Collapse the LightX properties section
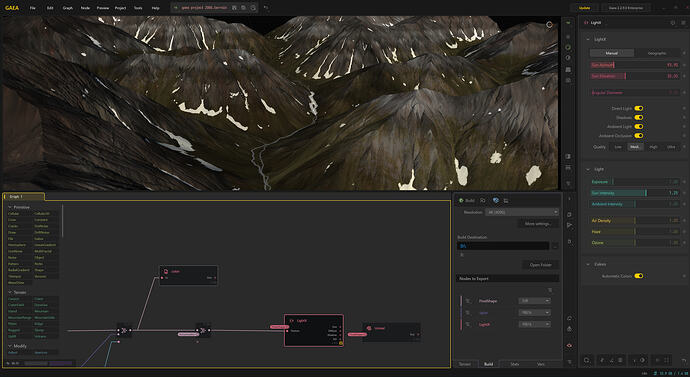The width and height of the screenshot is (690, 377). pos(588,39)
